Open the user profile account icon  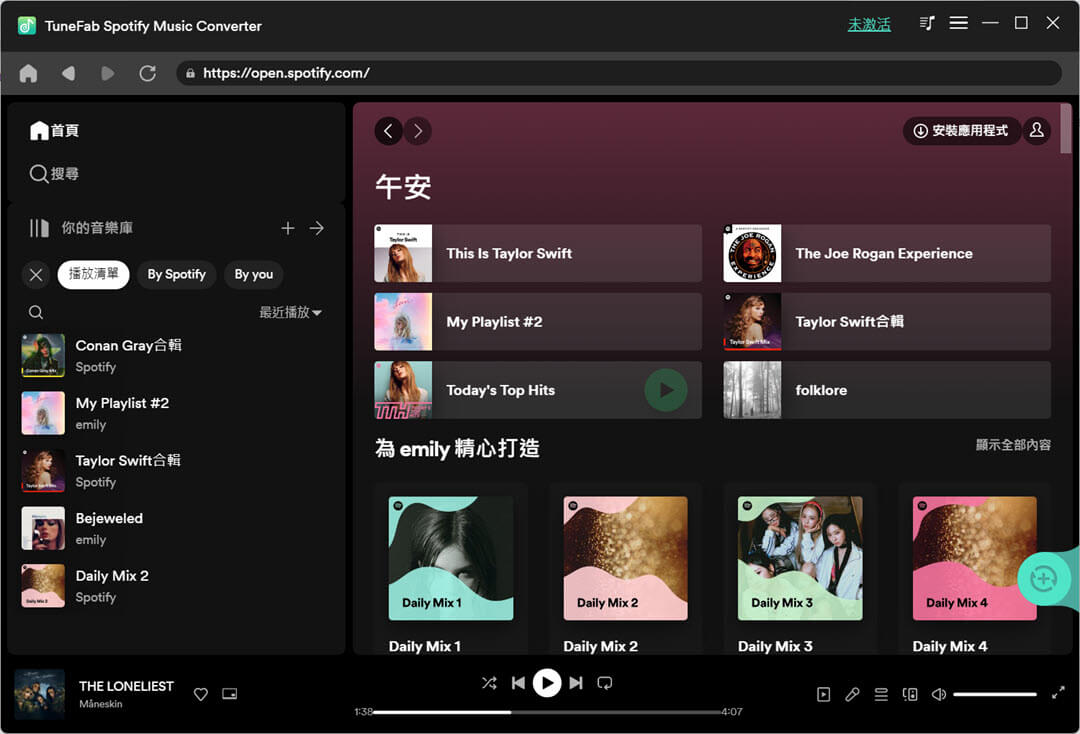(x=1037, y=131)
